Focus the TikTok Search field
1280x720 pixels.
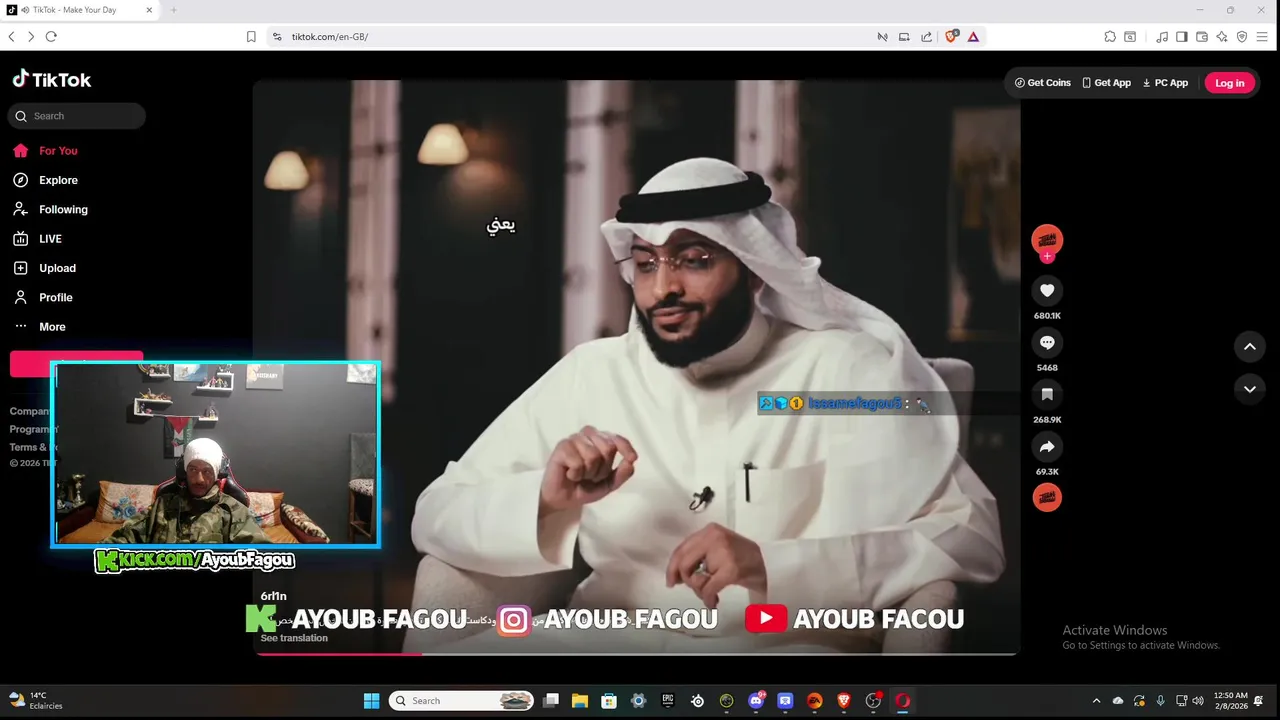(77, 116)
